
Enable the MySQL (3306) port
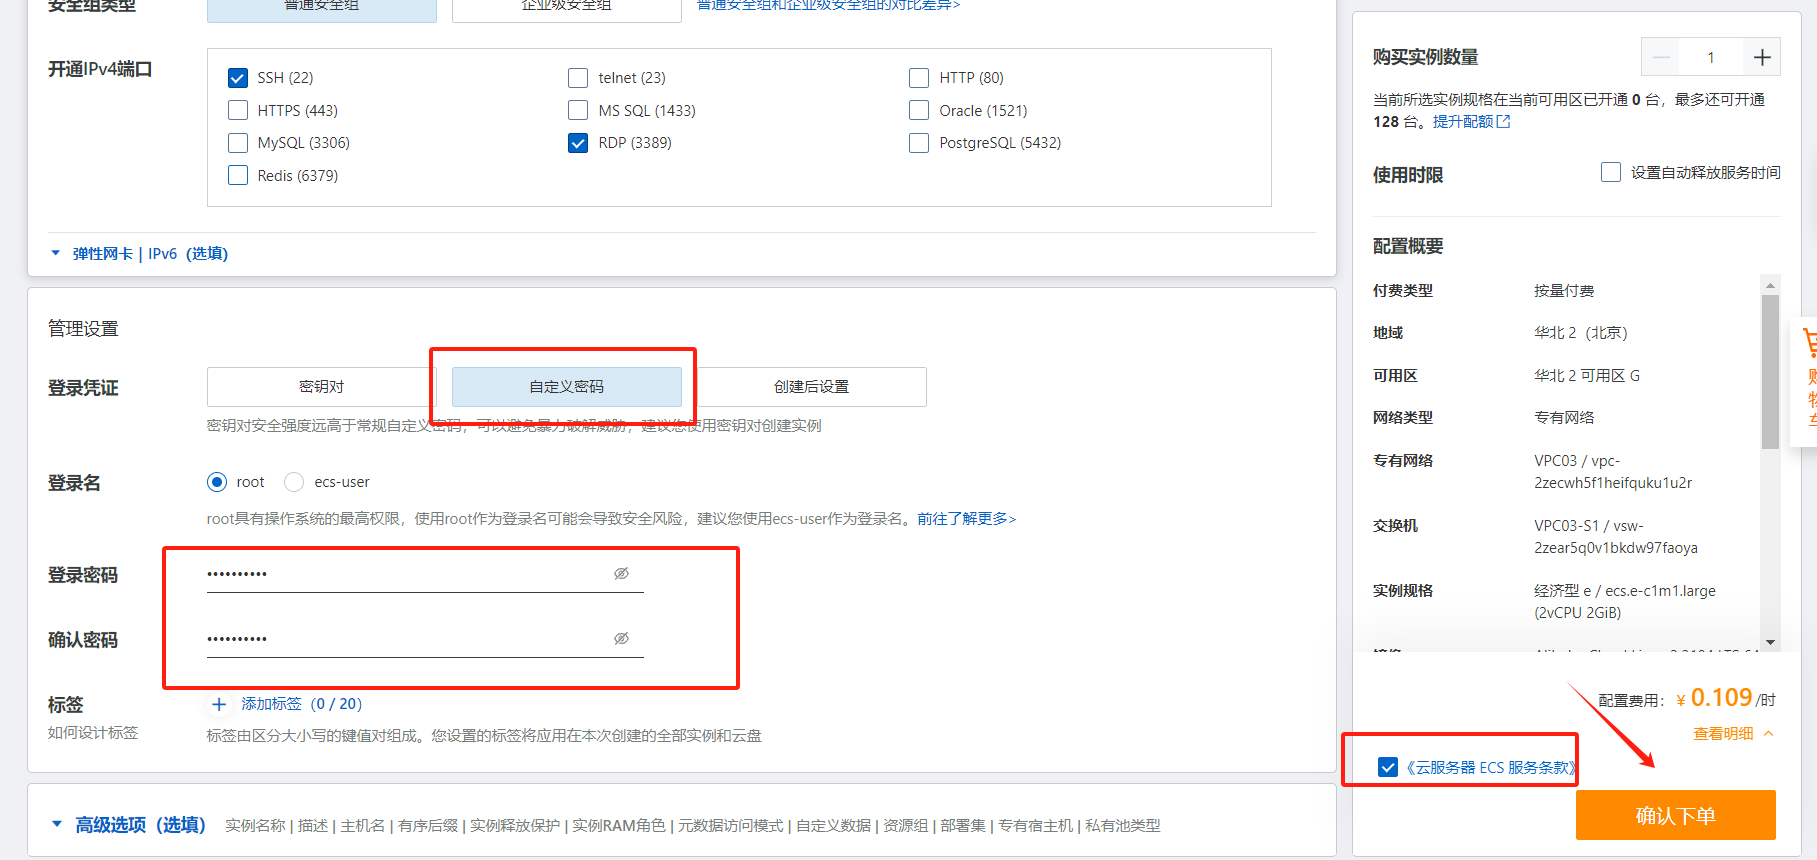click(238, 143)
